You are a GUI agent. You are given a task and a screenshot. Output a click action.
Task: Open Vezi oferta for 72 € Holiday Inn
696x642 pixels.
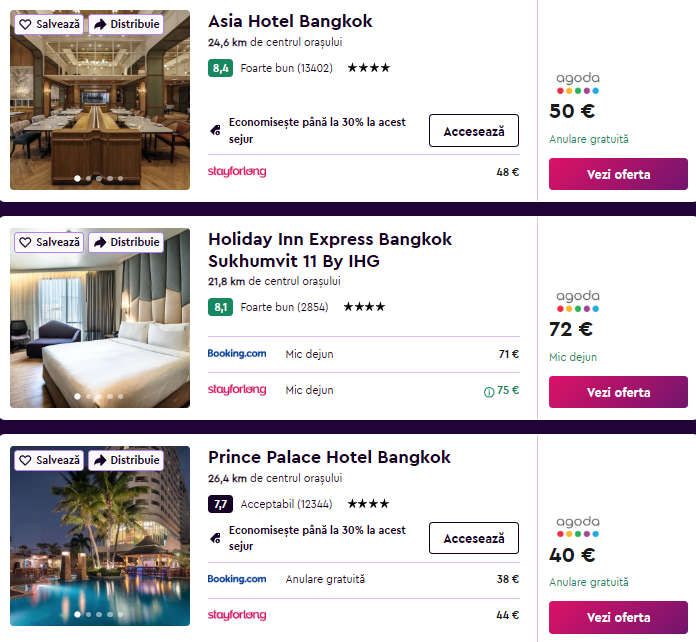(x=618, y=392)
